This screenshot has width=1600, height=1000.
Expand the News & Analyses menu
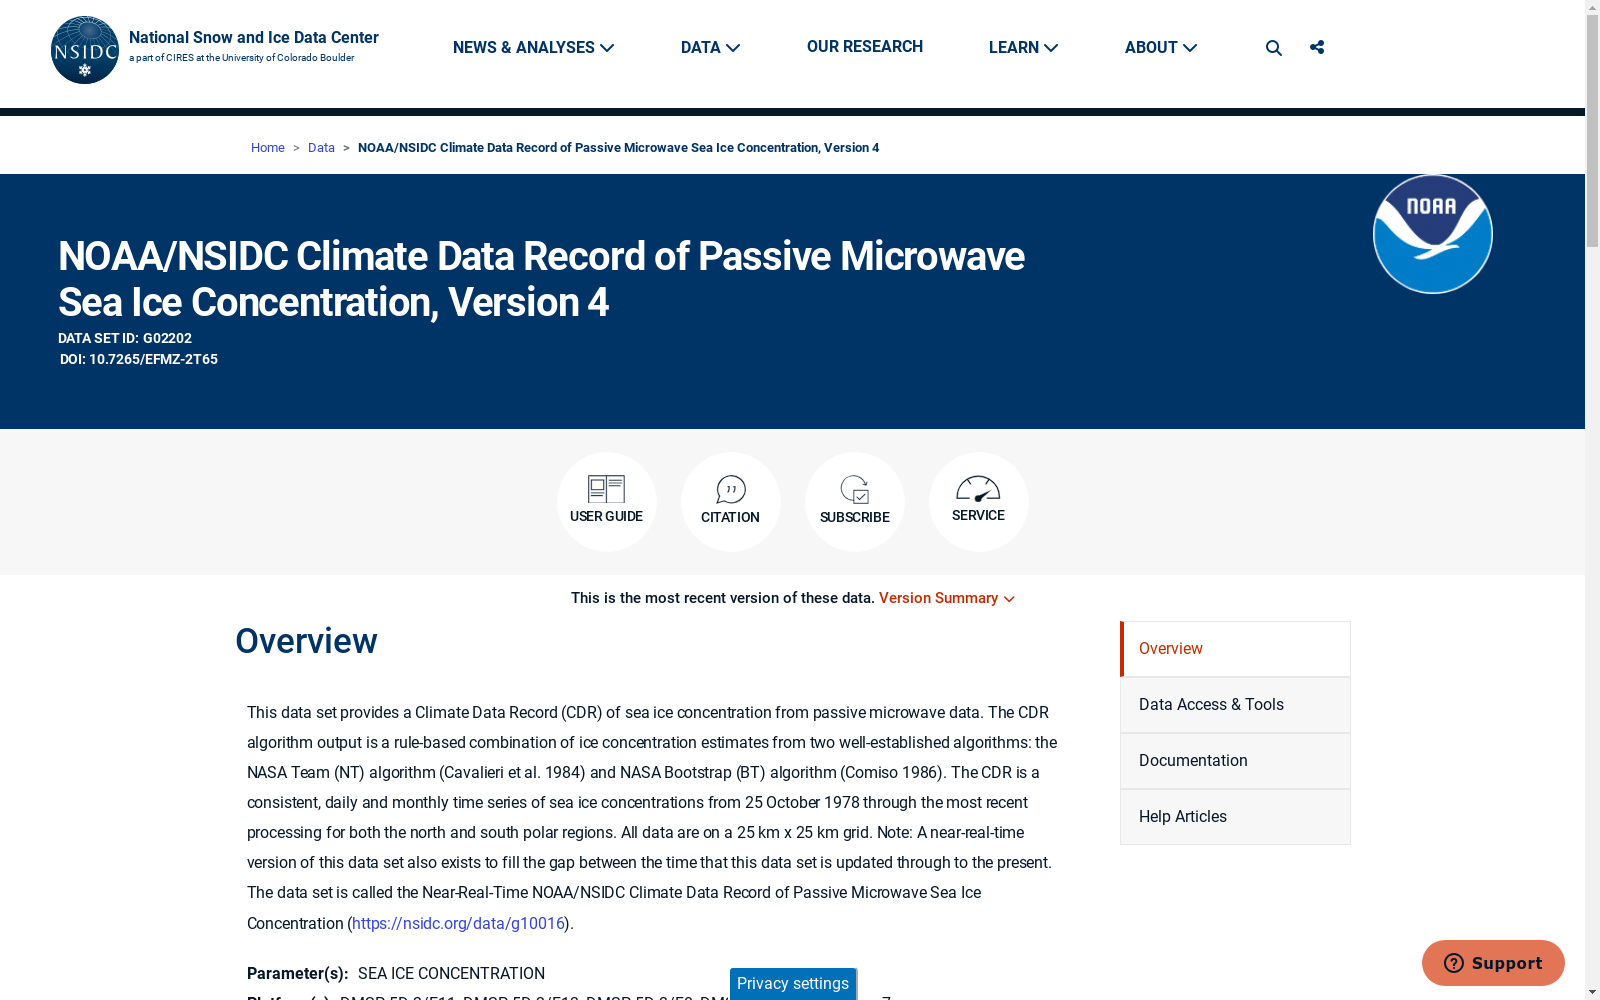(x=533, y=48)
